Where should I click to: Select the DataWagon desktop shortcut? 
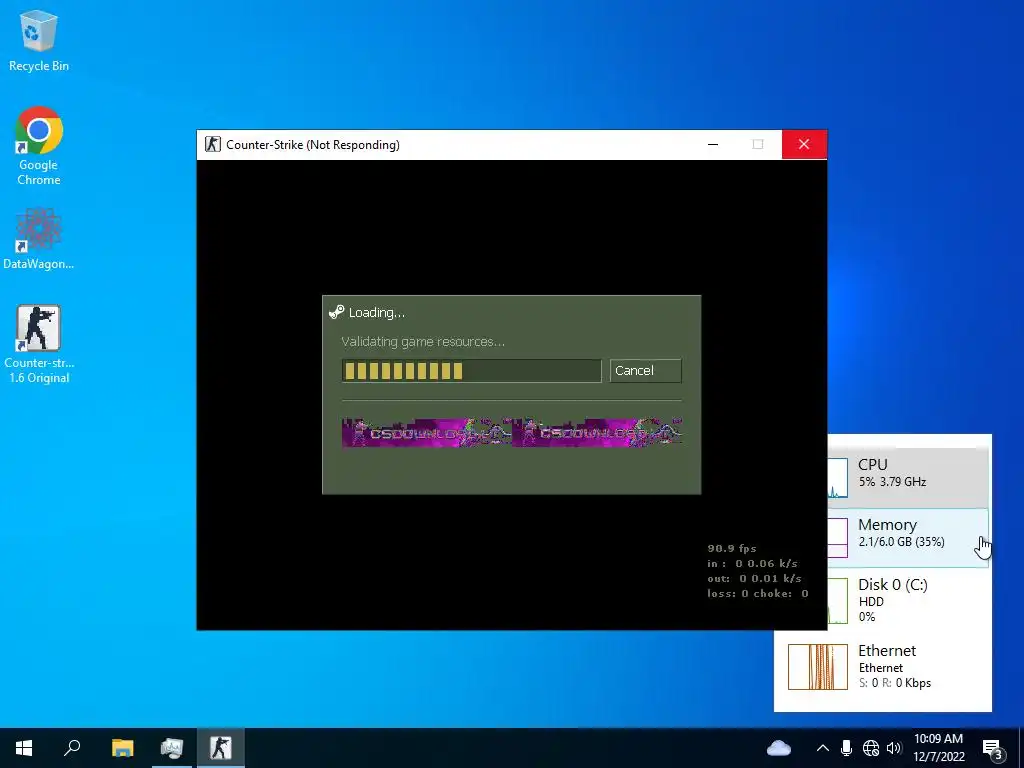click(x=39, y=239)
